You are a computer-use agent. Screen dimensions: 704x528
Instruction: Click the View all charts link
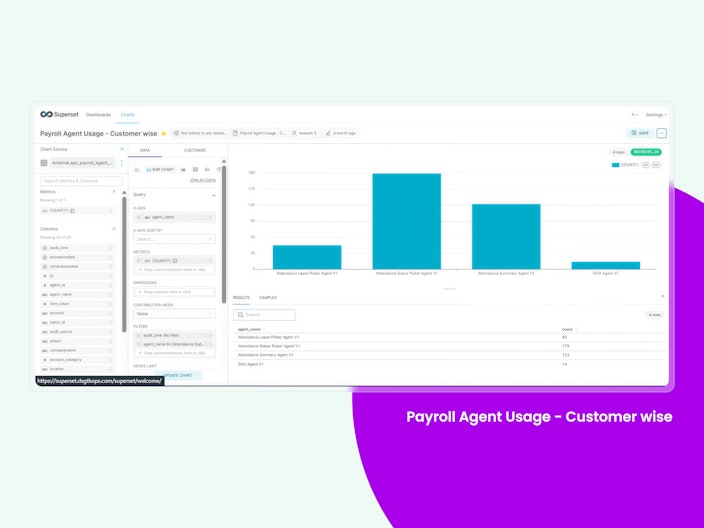202,180
